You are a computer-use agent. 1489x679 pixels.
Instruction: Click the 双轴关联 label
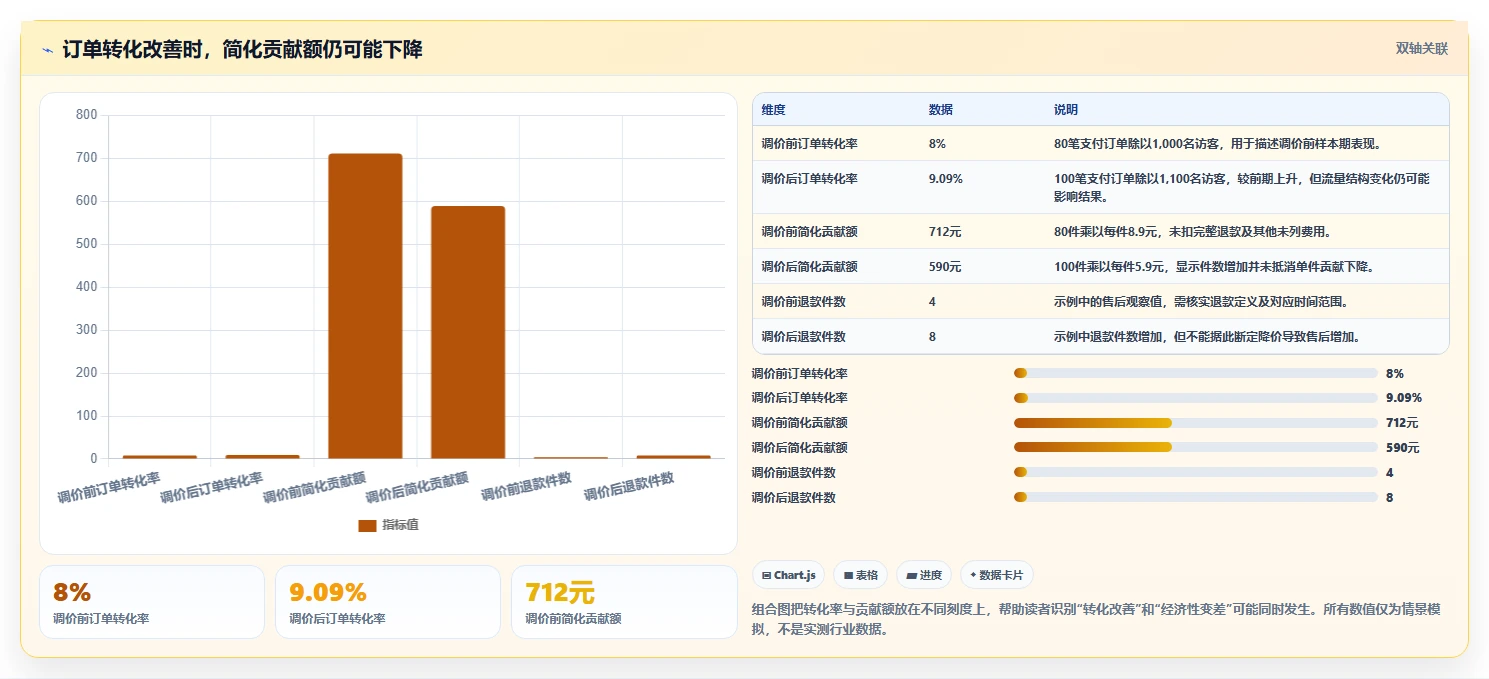(1421, 48)
